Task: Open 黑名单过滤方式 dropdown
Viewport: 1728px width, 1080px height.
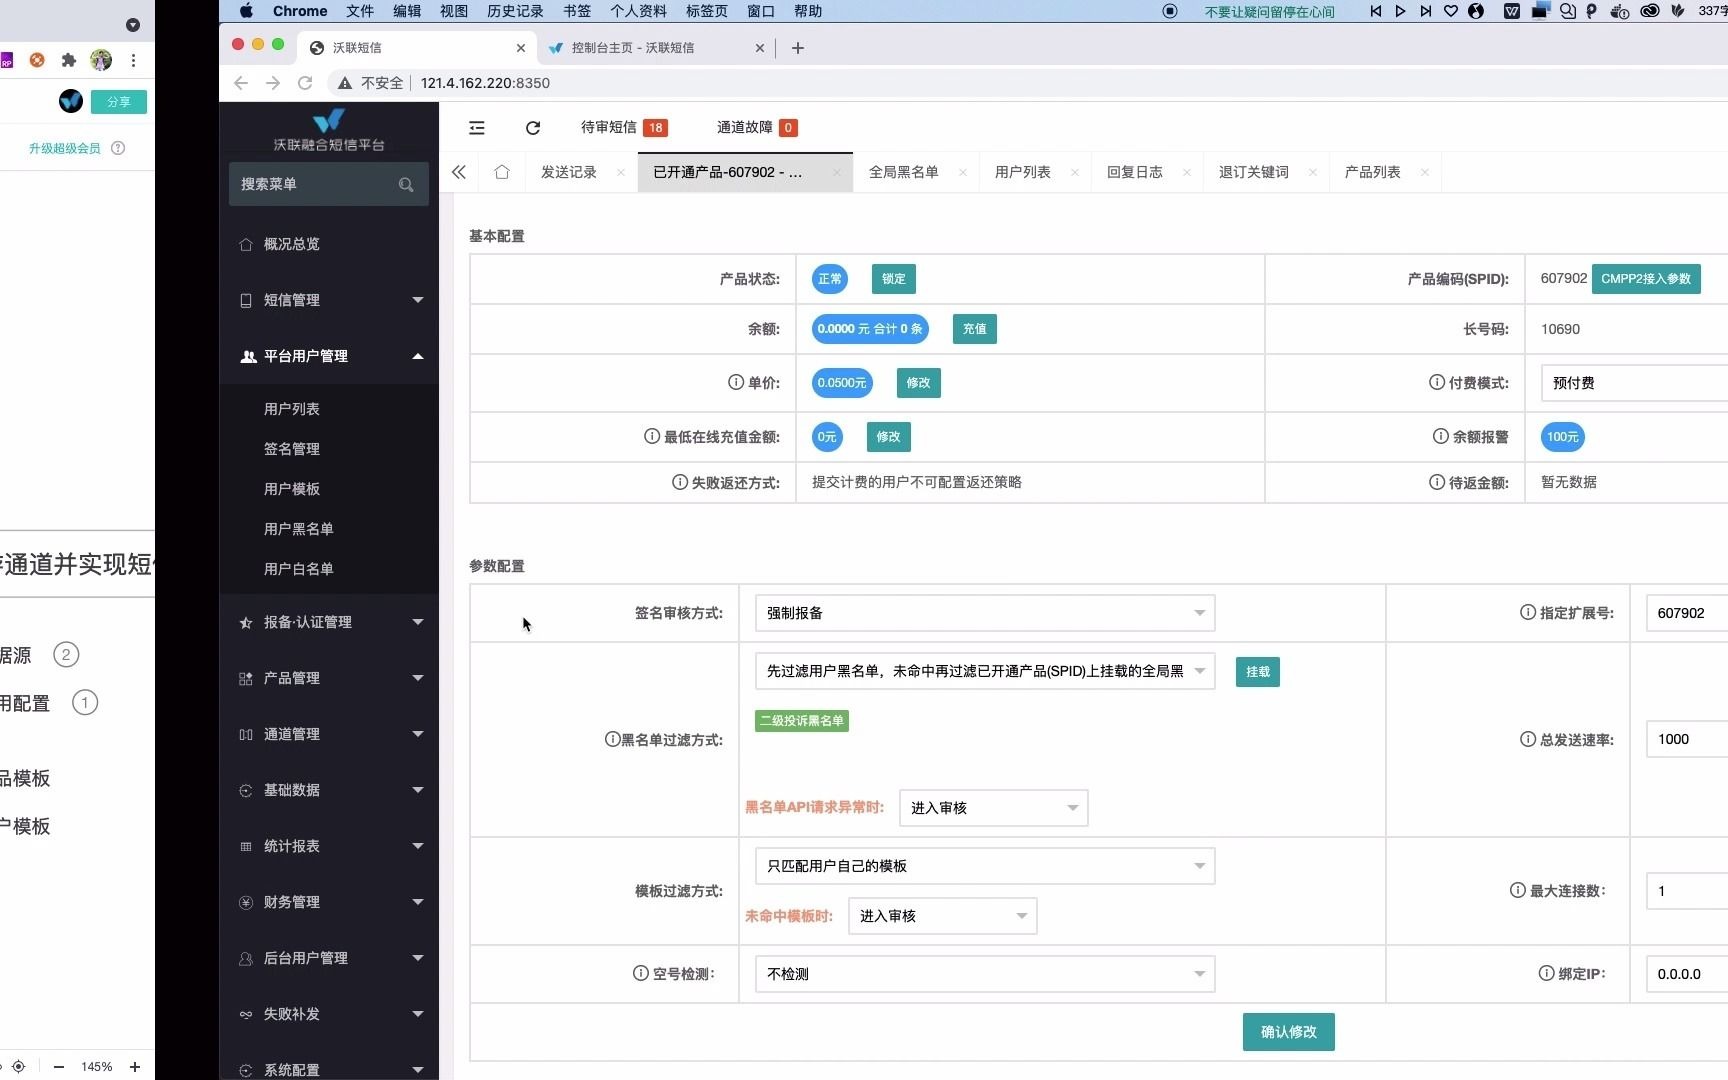Action: coord(985,671)
